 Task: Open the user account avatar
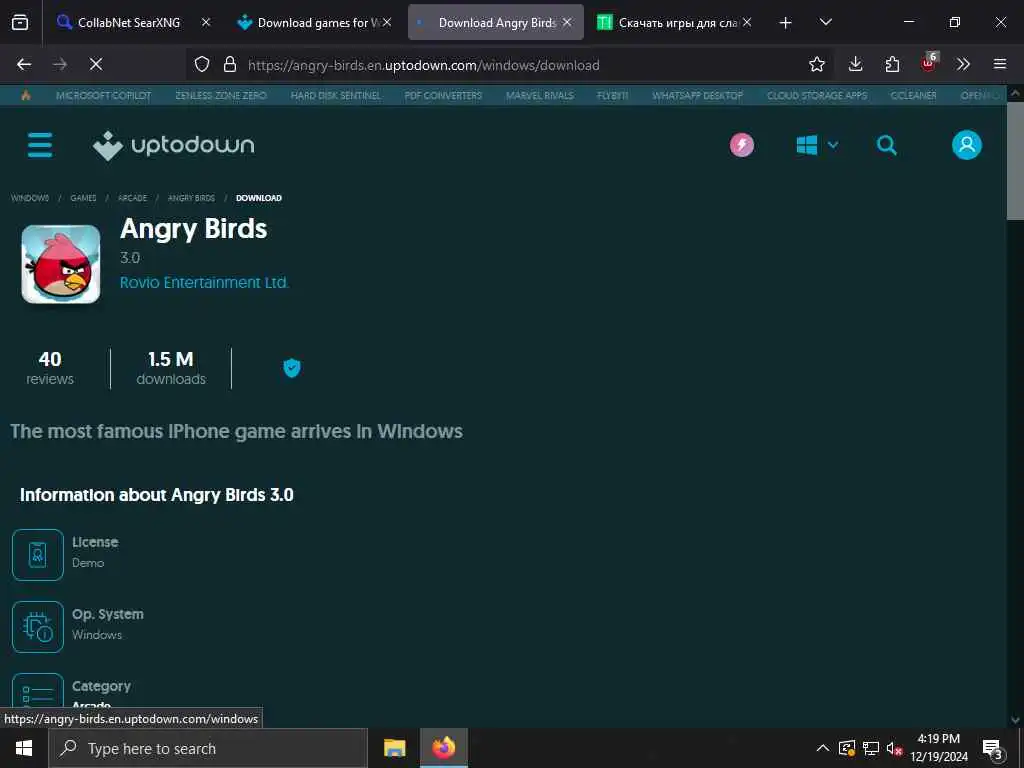tap(967, 145)
